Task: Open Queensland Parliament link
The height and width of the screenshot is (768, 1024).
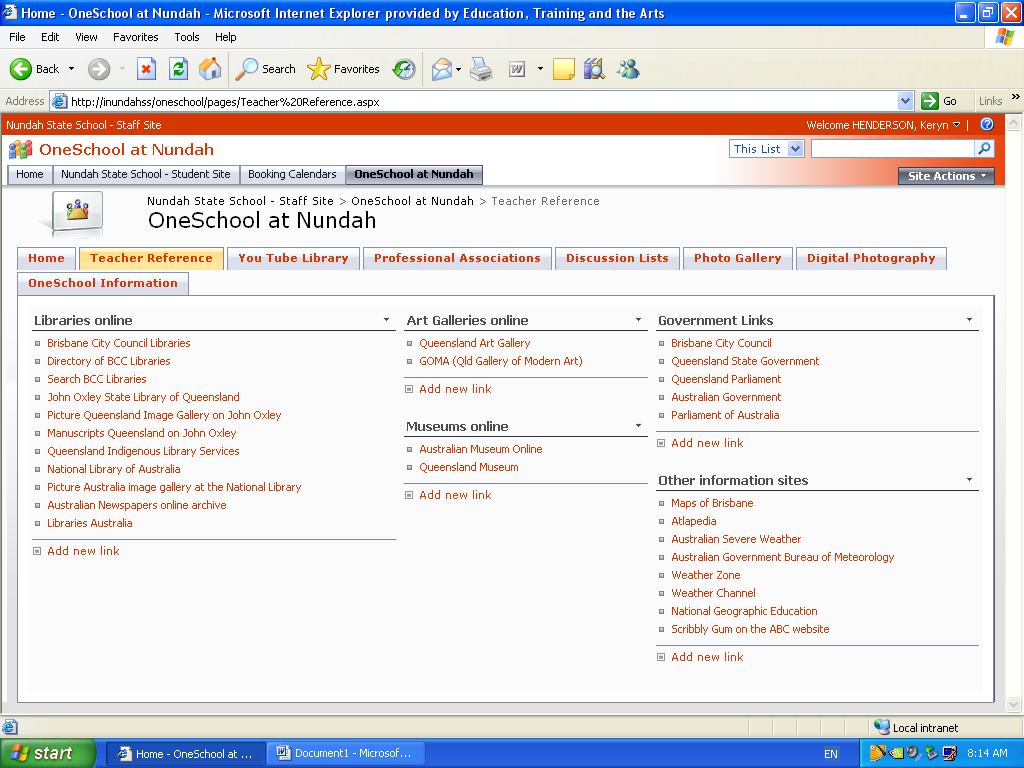Action: click(x=726, y=379)
